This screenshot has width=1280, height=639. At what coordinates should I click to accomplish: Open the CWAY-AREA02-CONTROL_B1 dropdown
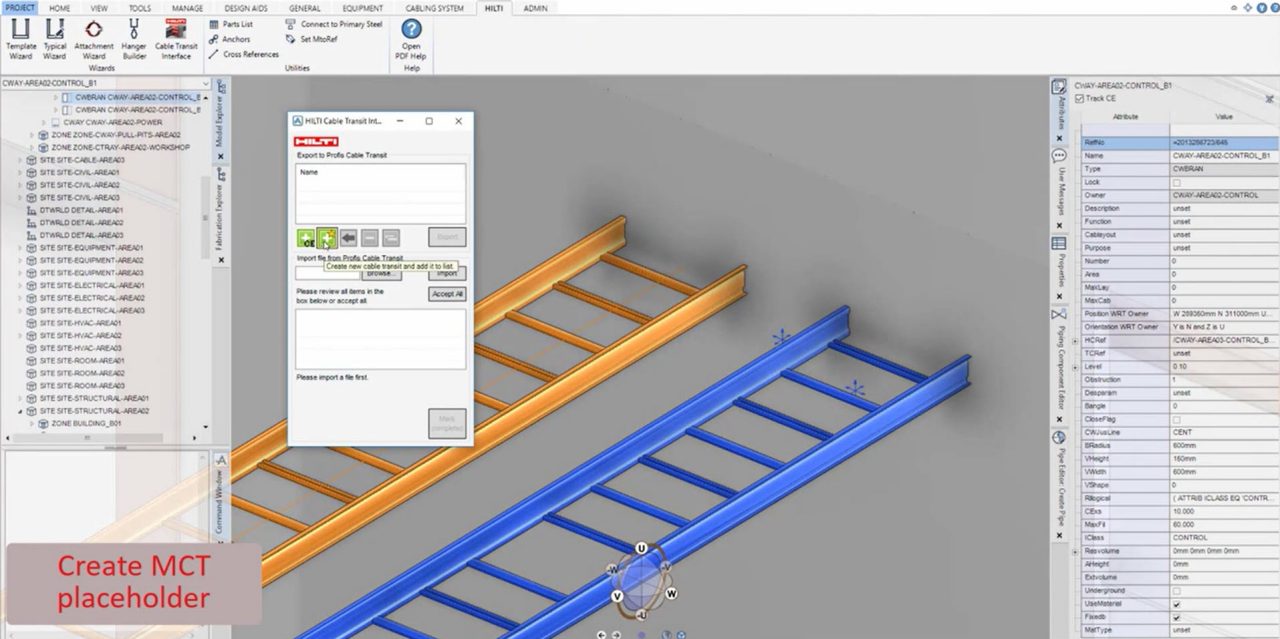click(x=205, y=83)
